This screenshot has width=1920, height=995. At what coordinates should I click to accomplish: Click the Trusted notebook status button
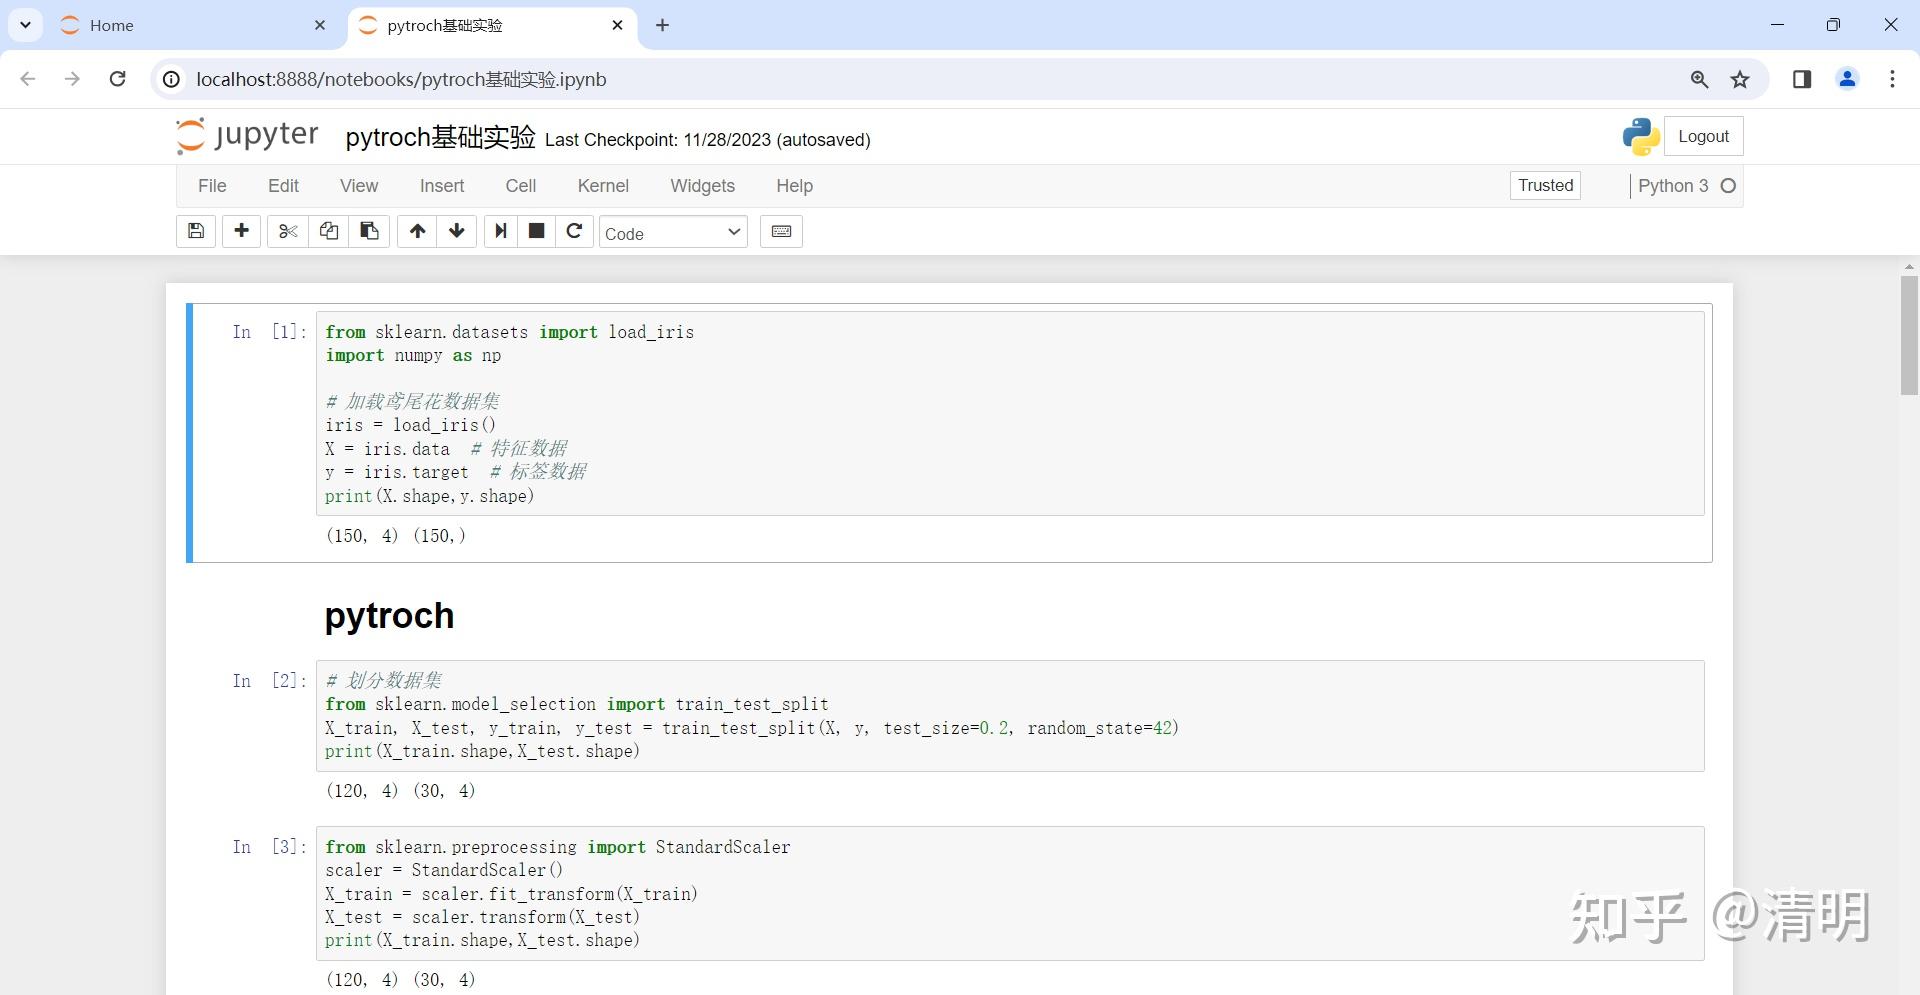click(x=1544, y=185)
